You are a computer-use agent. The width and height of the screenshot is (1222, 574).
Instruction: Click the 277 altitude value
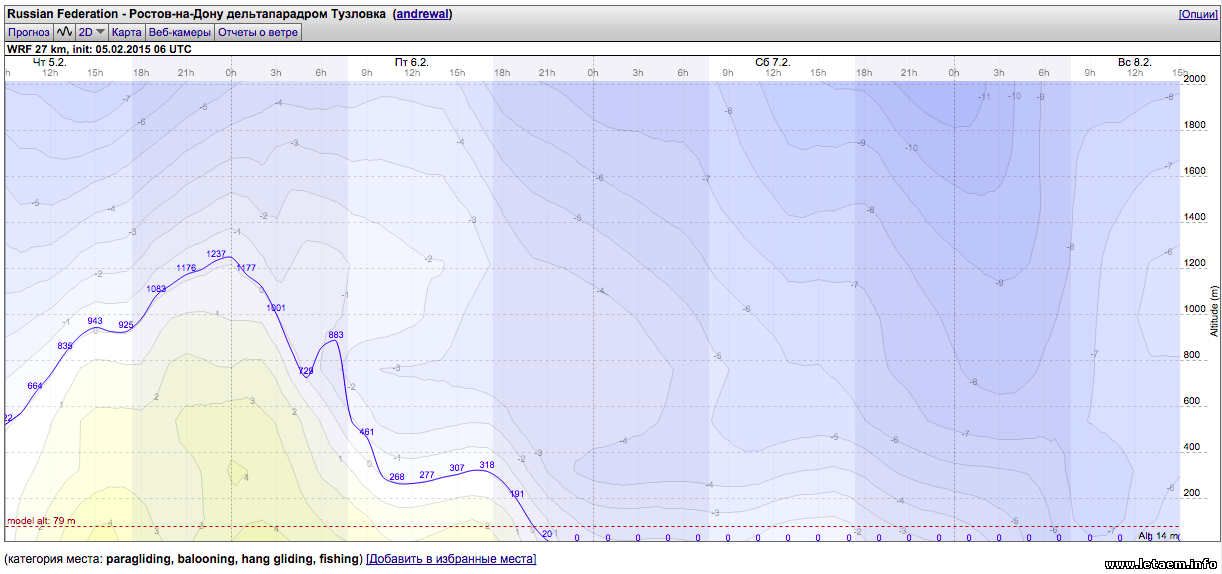427,475
